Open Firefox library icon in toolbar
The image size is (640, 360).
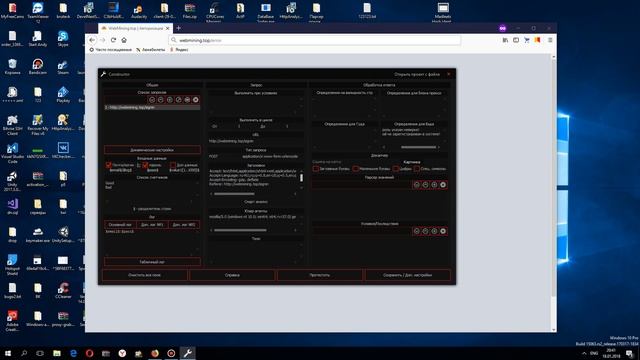pyautogui.click(x=505, y=40)
